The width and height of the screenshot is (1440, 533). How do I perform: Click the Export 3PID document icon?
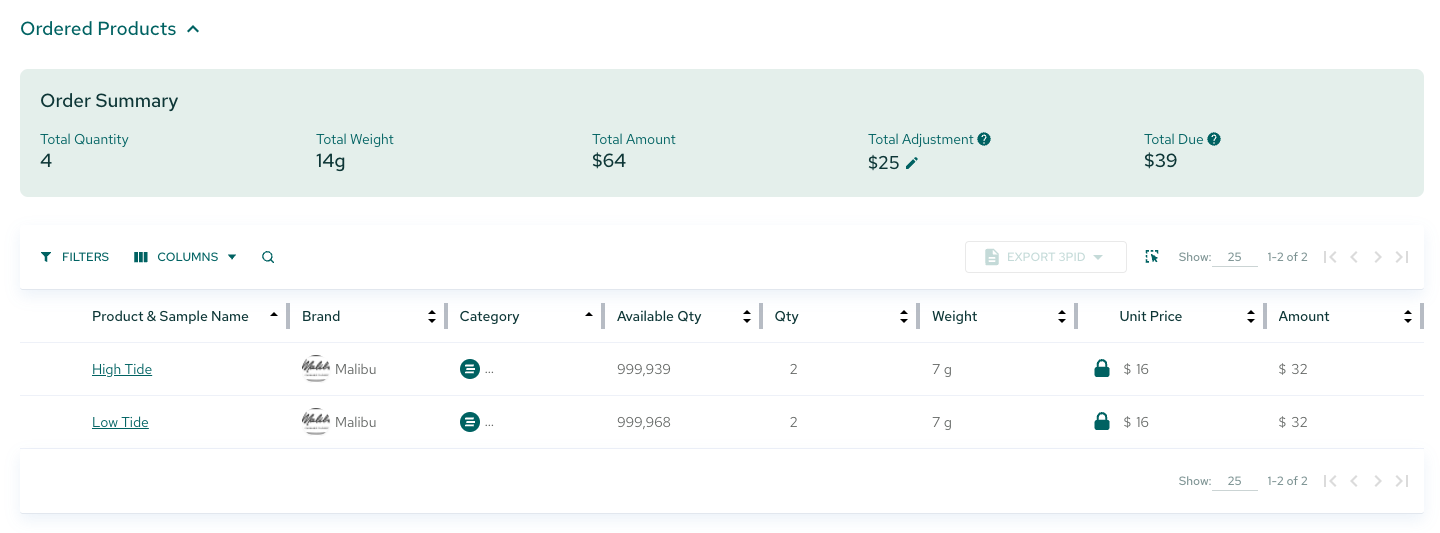click(x=992, y=257)
